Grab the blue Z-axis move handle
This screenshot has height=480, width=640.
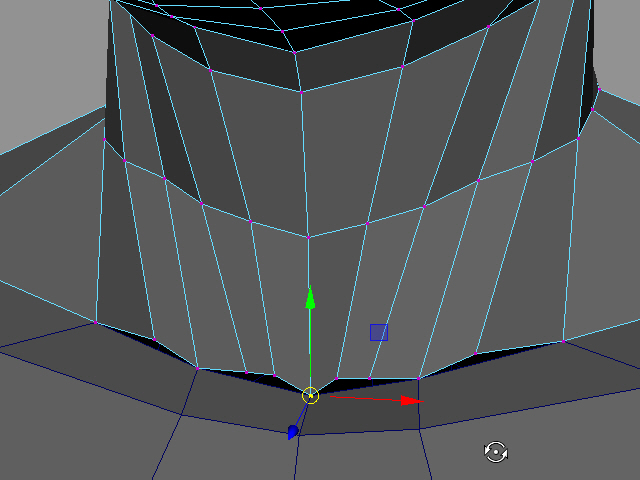(x=293, y=432)
